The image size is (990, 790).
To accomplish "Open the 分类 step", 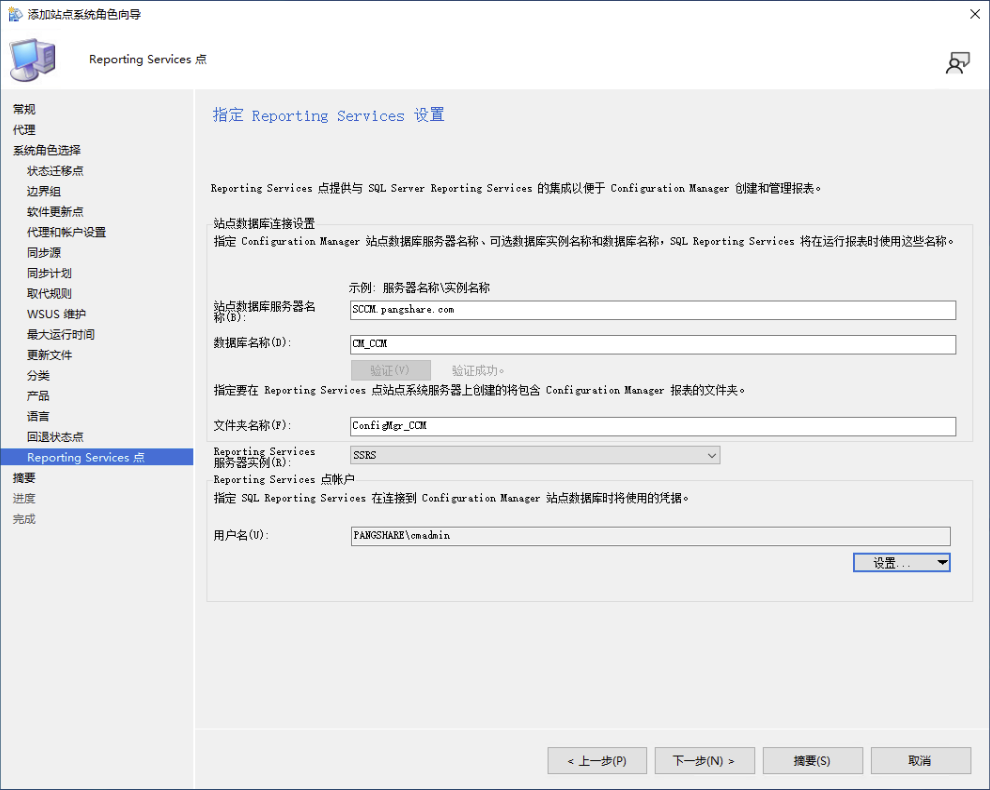I will (x=39, y=376).
